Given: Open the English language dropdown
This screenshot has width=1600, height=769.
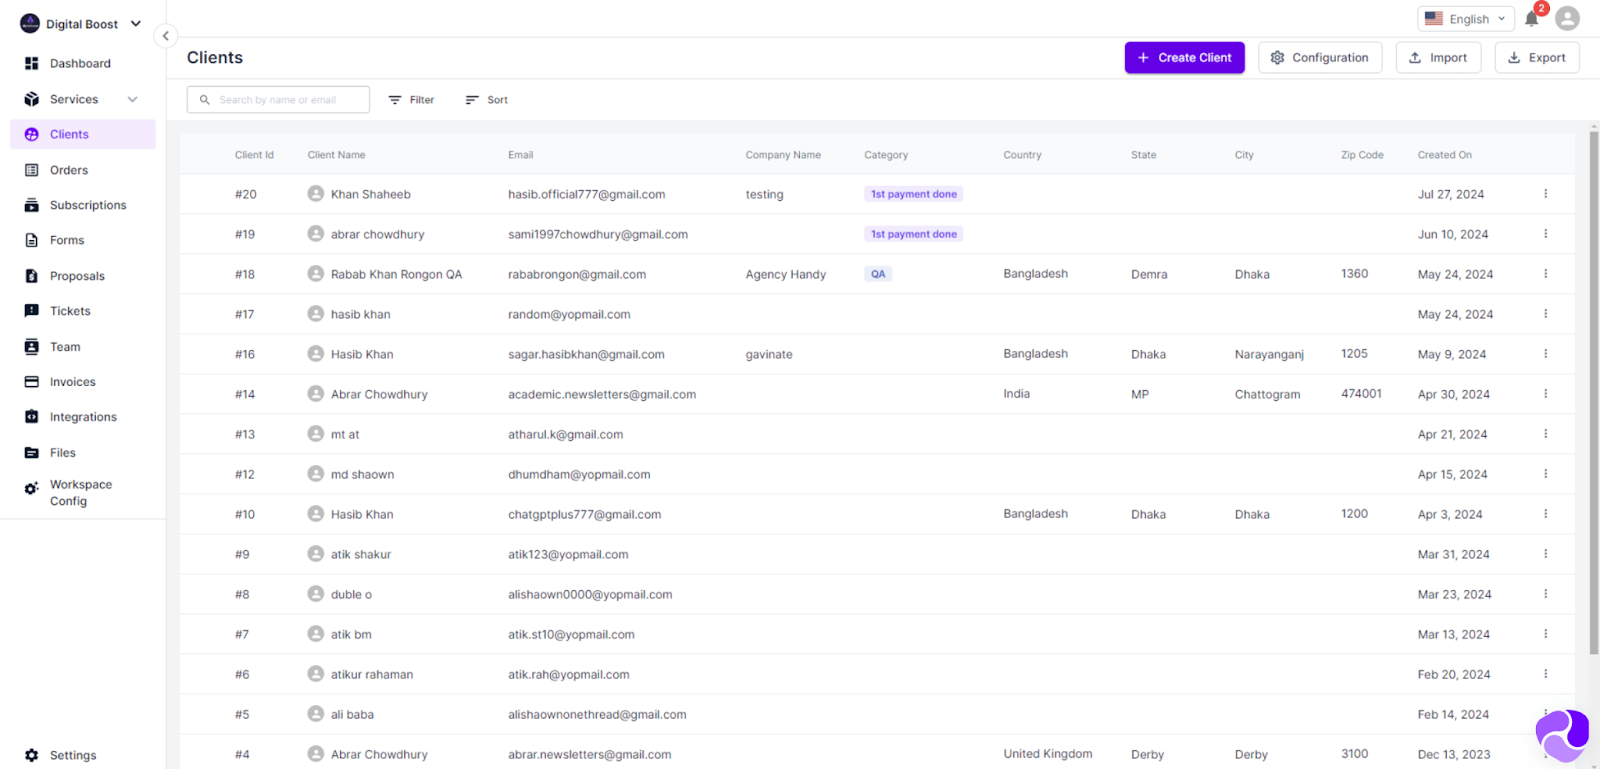Looking at the screenshot, I should 1466,19.
